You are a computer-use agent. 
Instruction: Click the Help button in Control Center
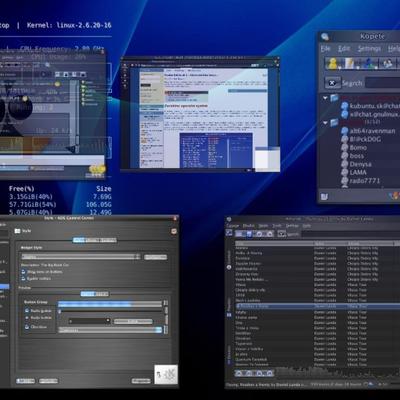click(26, 381)
